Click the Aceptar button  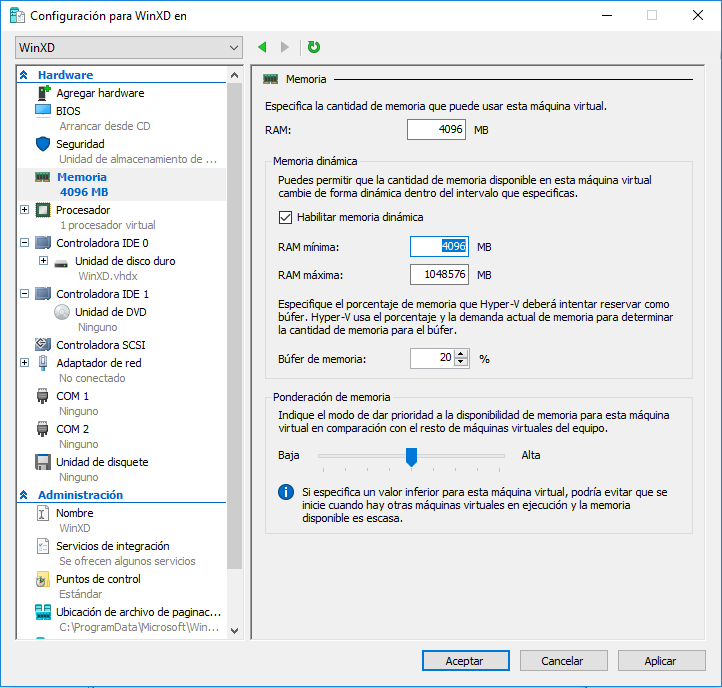pos(466,661)
